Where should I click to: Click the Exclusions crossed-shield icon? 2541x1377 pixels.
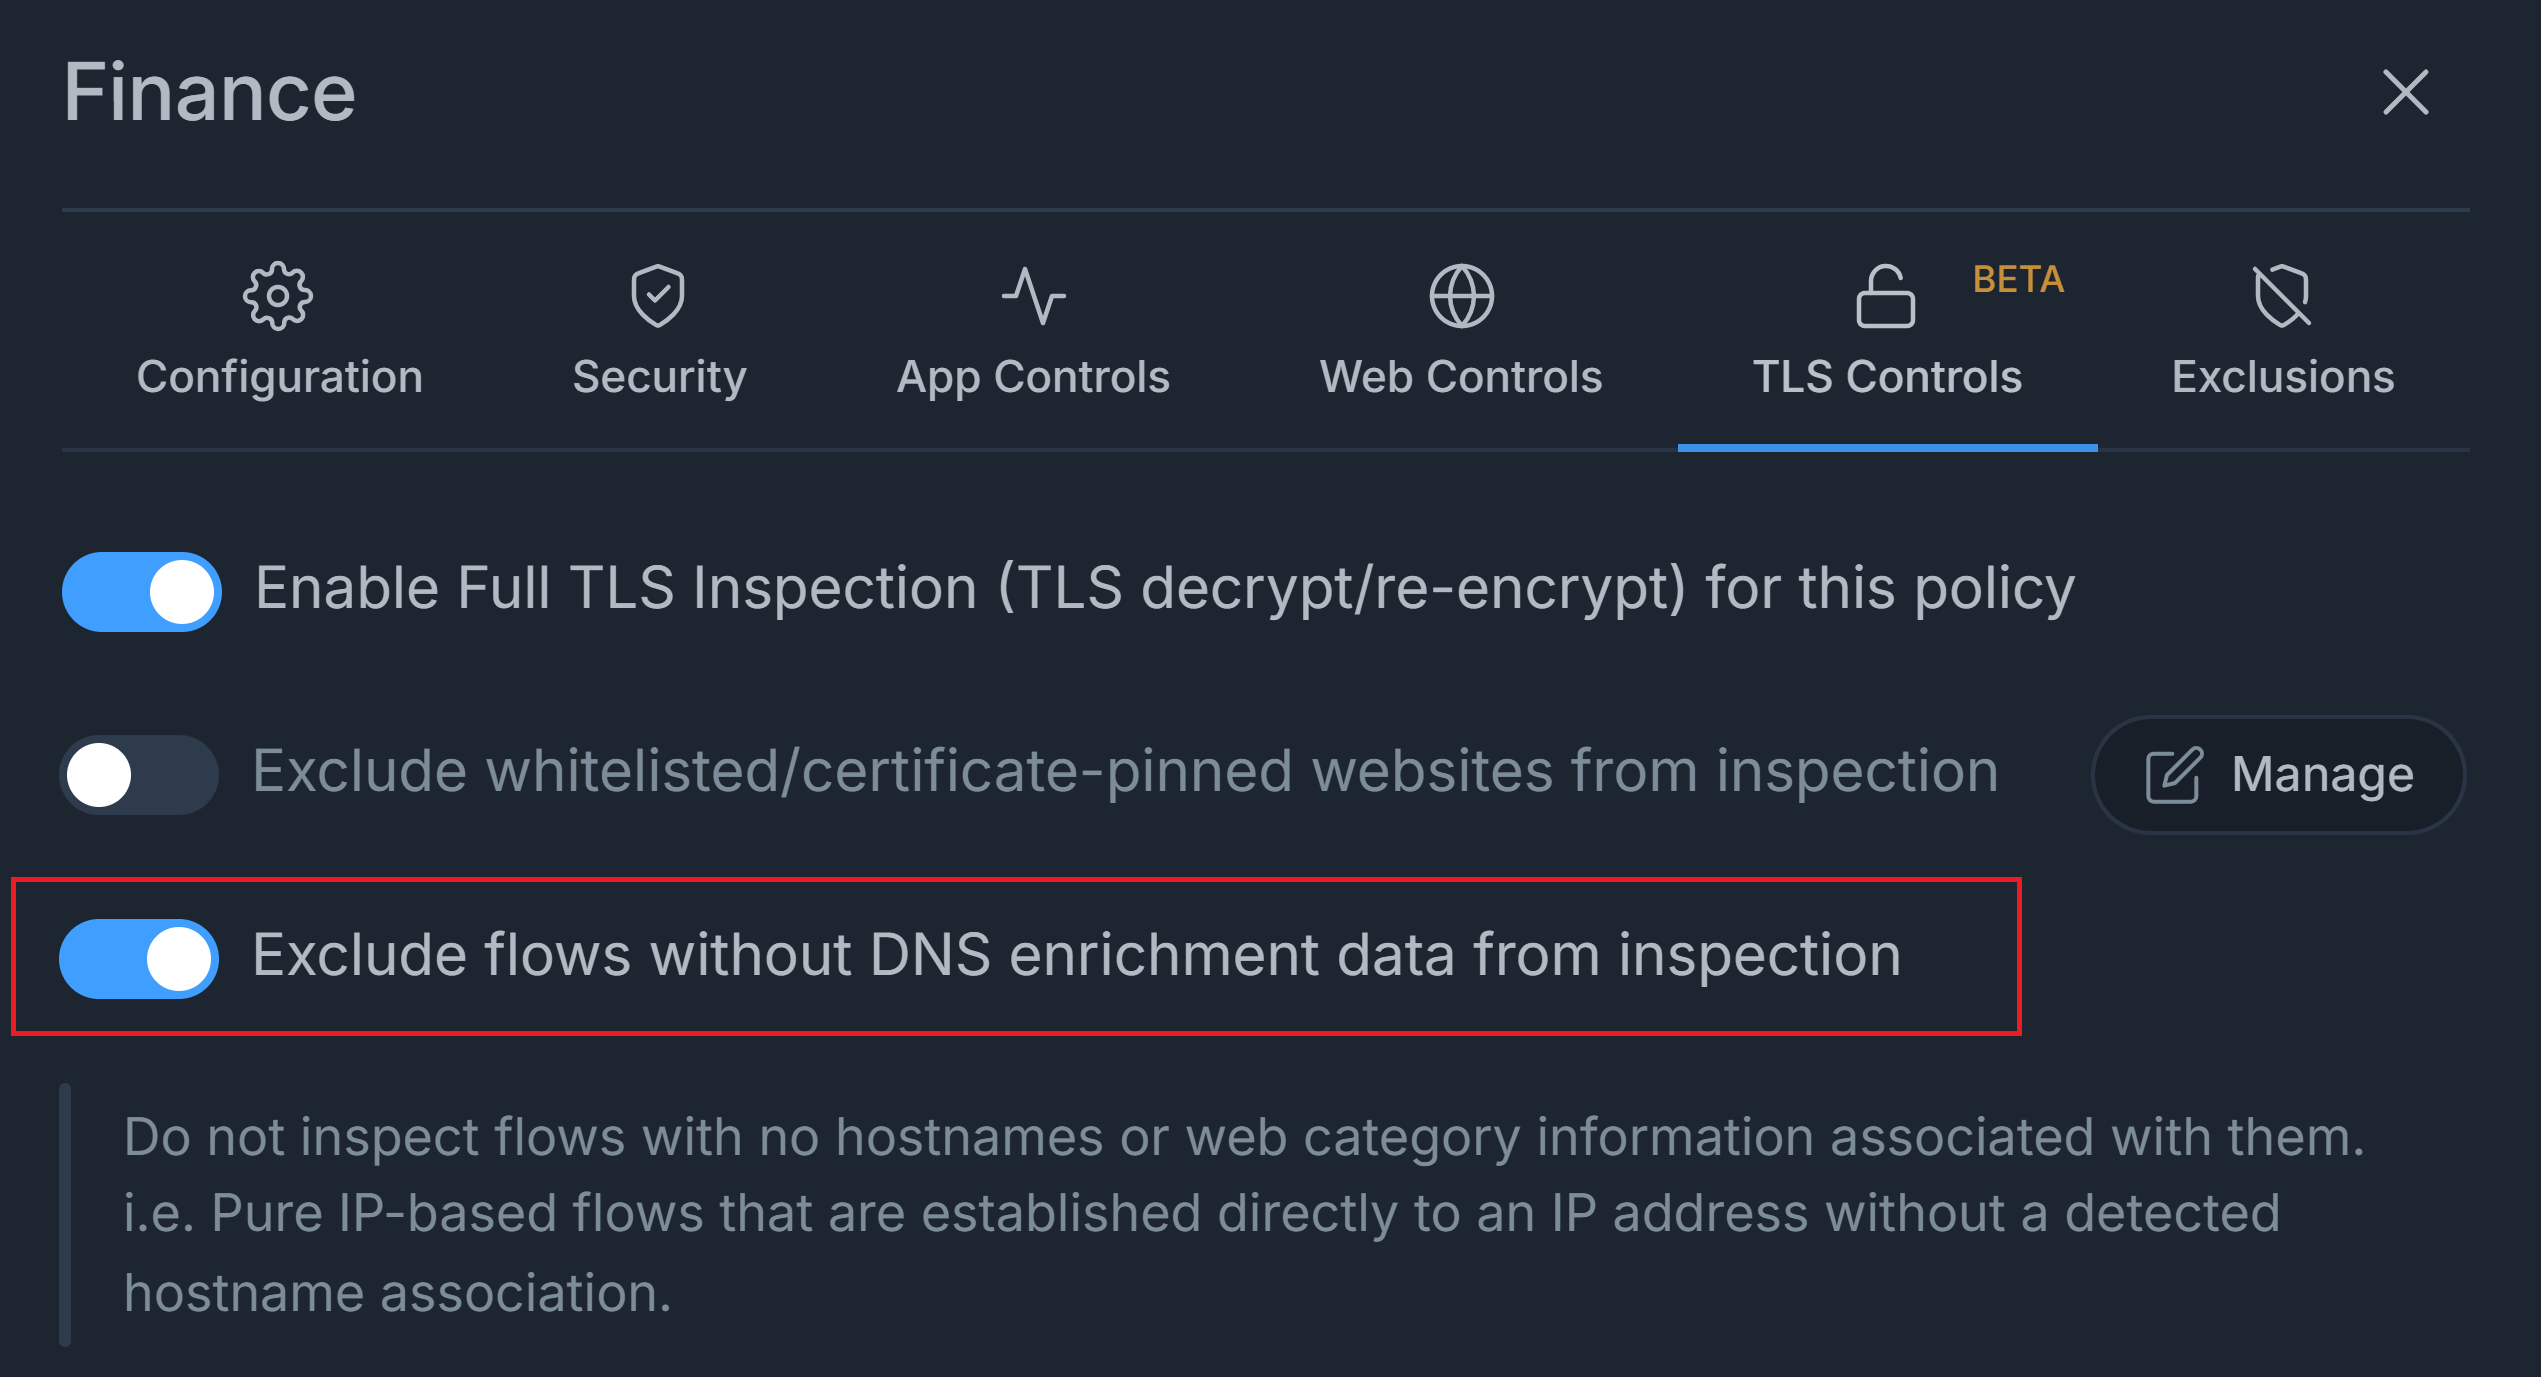coord(2282,296)
